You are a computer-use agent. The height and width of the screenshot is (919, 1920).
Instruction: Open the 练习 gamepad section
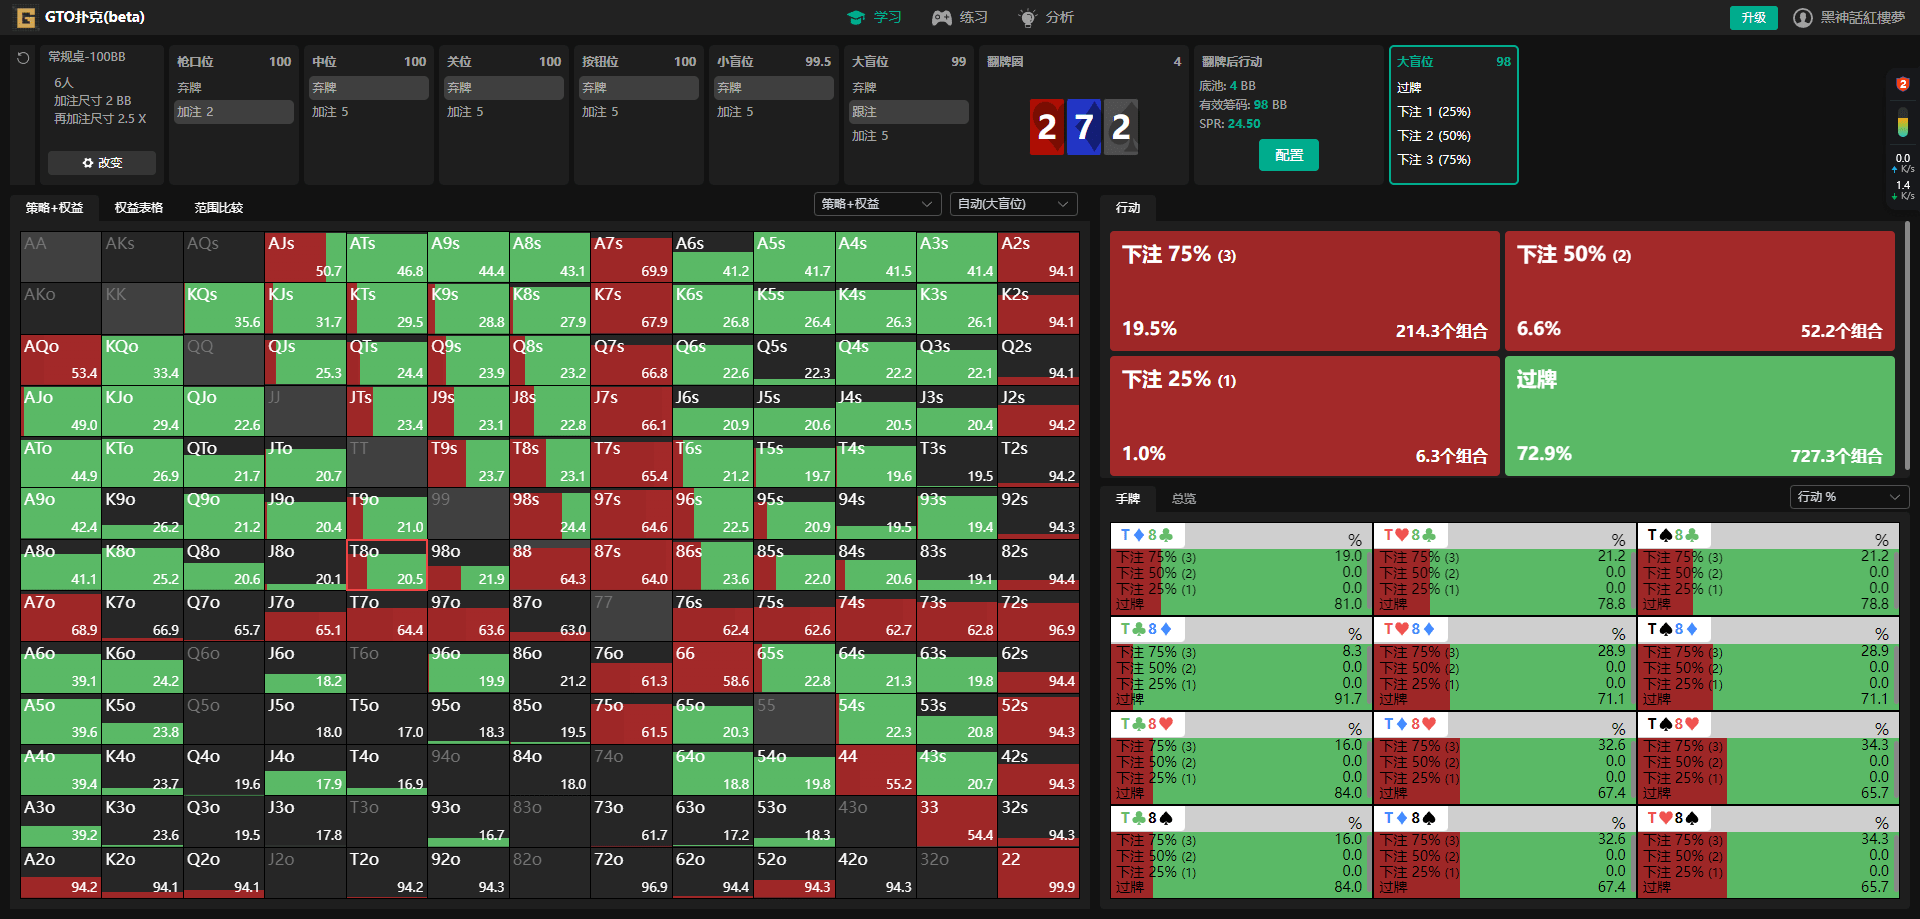pos(960,17)
